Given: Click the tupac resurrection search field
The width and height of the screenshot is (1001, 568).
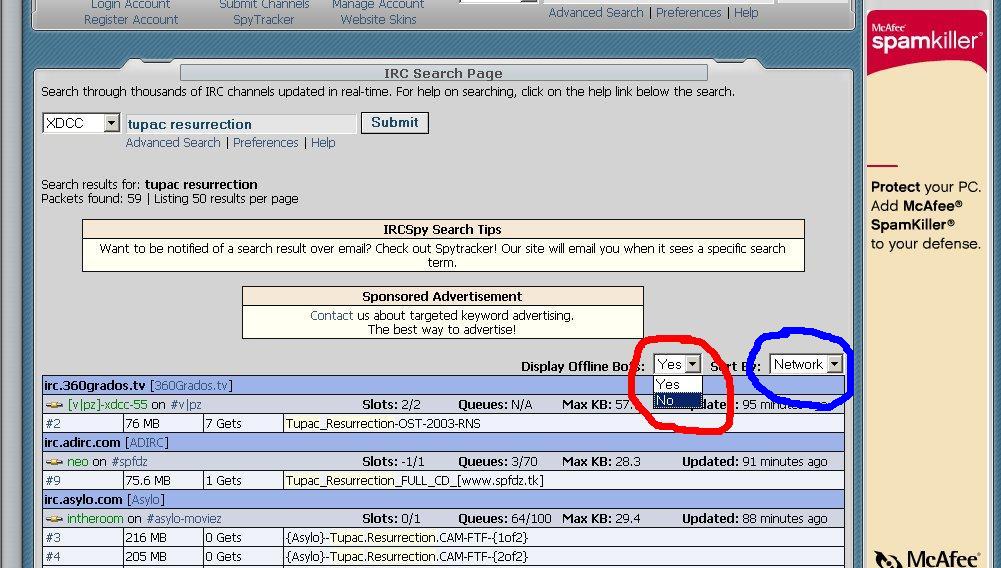Looking at the screenshot, I should [241, 124].
